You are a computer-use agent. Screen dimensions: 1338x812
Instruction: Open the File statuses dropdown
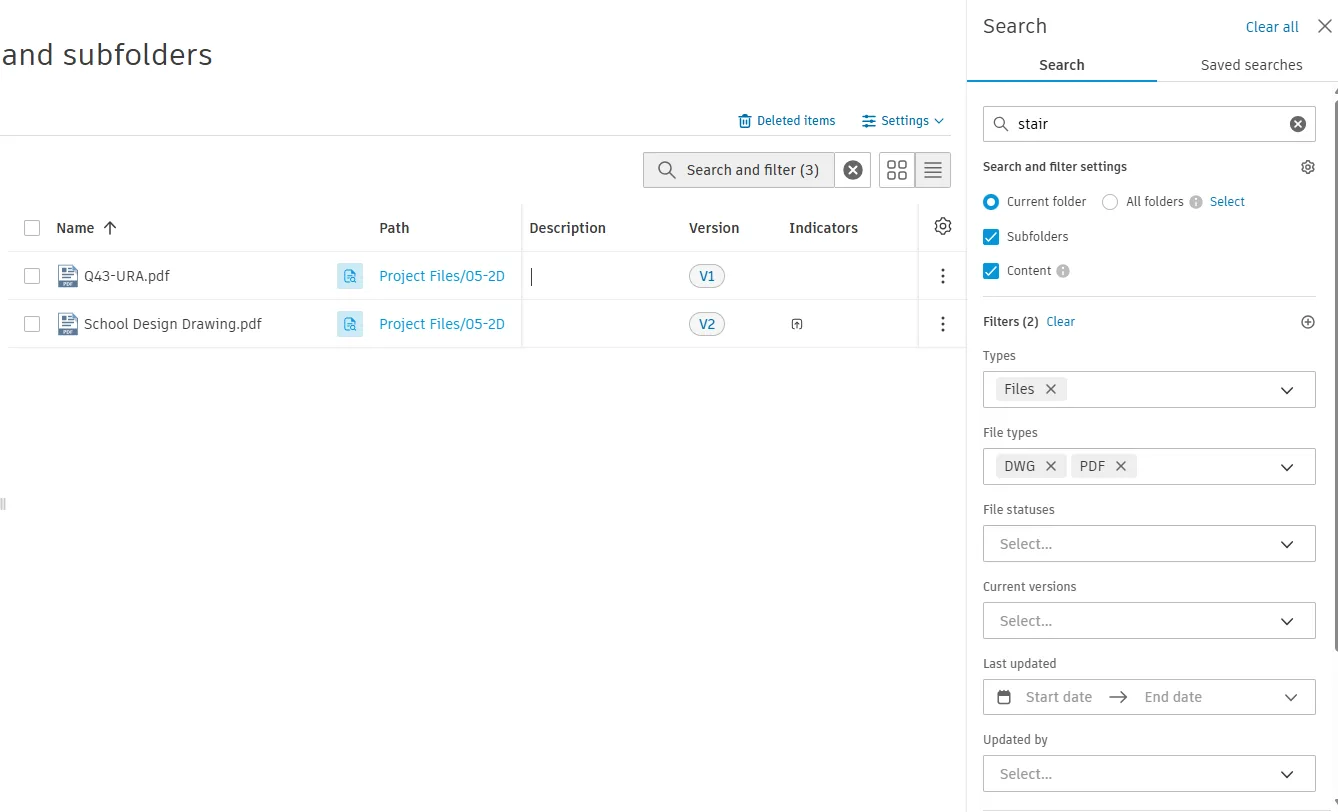[x=1149, y=544]
